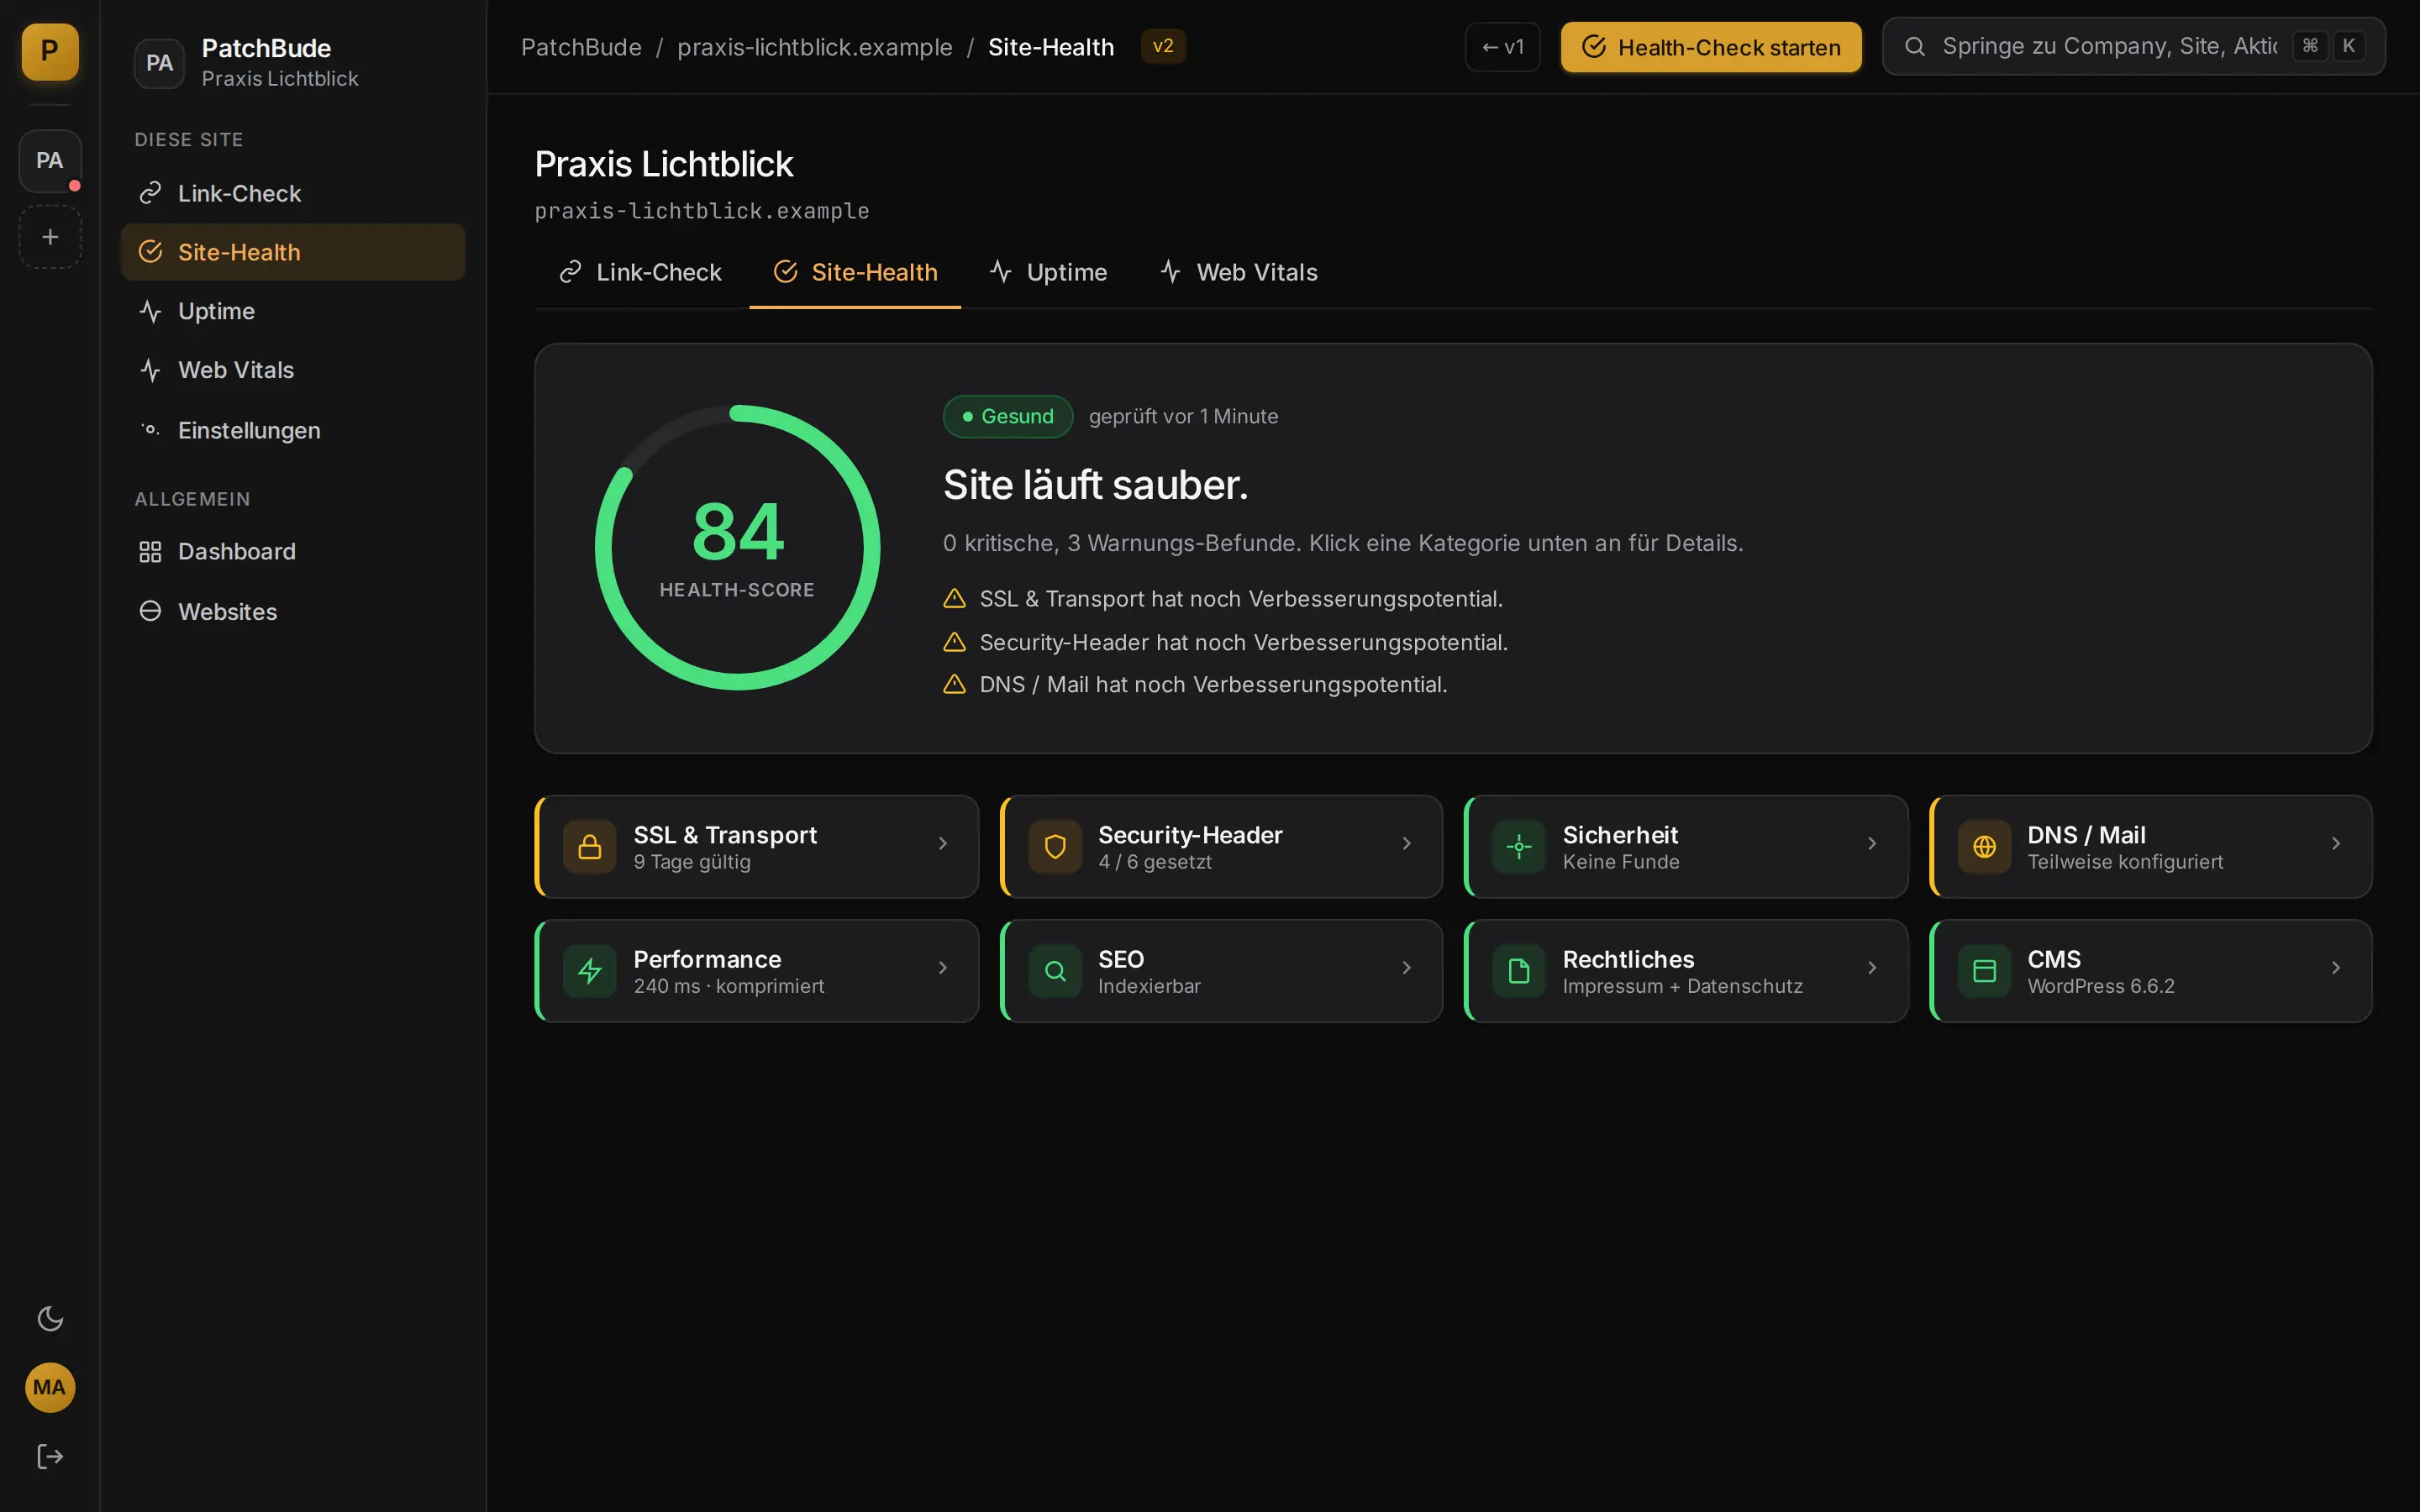
Task: Start the Health-Check
Action: [1710, 47]
